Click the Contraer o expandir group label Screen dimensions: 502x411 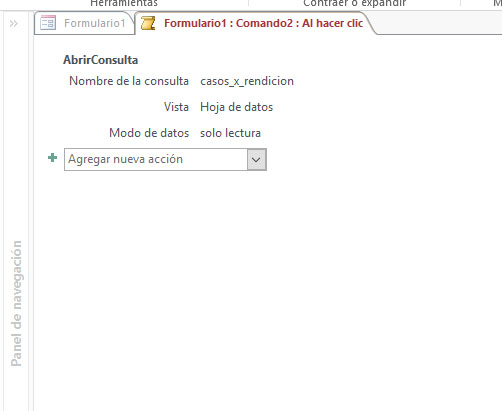pos(355,3)
